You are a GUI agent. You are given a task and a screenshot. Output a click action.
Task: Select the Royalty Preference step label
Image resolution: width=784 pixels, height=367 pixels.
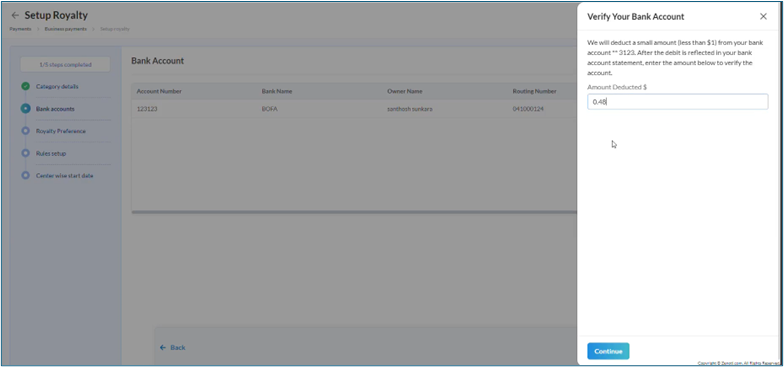(60, 131)
